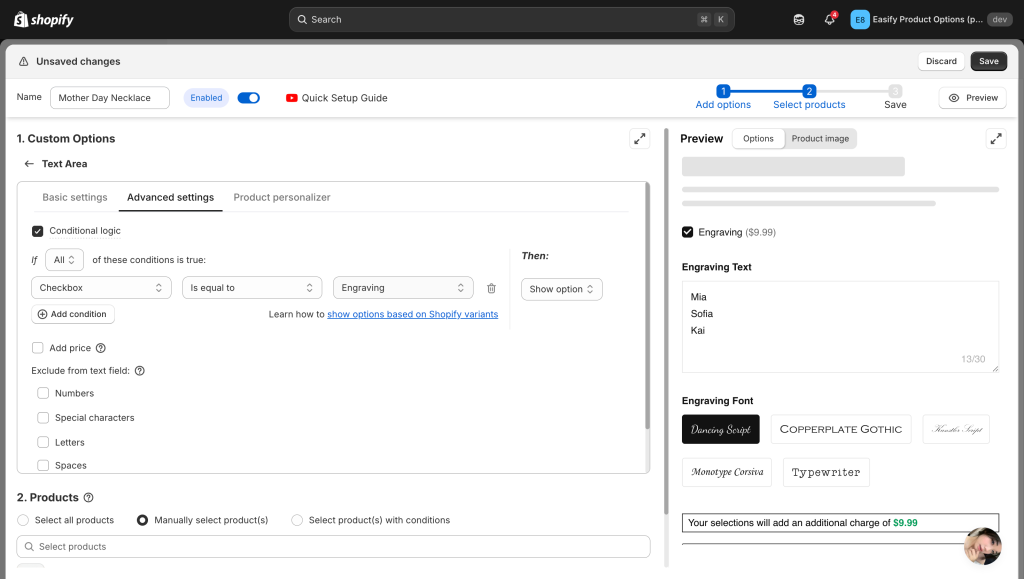Image resolution: width=1024 pixels, height=579 pixels.
Task: Expand the Preview panel to fullscreen
Action: 995,139
